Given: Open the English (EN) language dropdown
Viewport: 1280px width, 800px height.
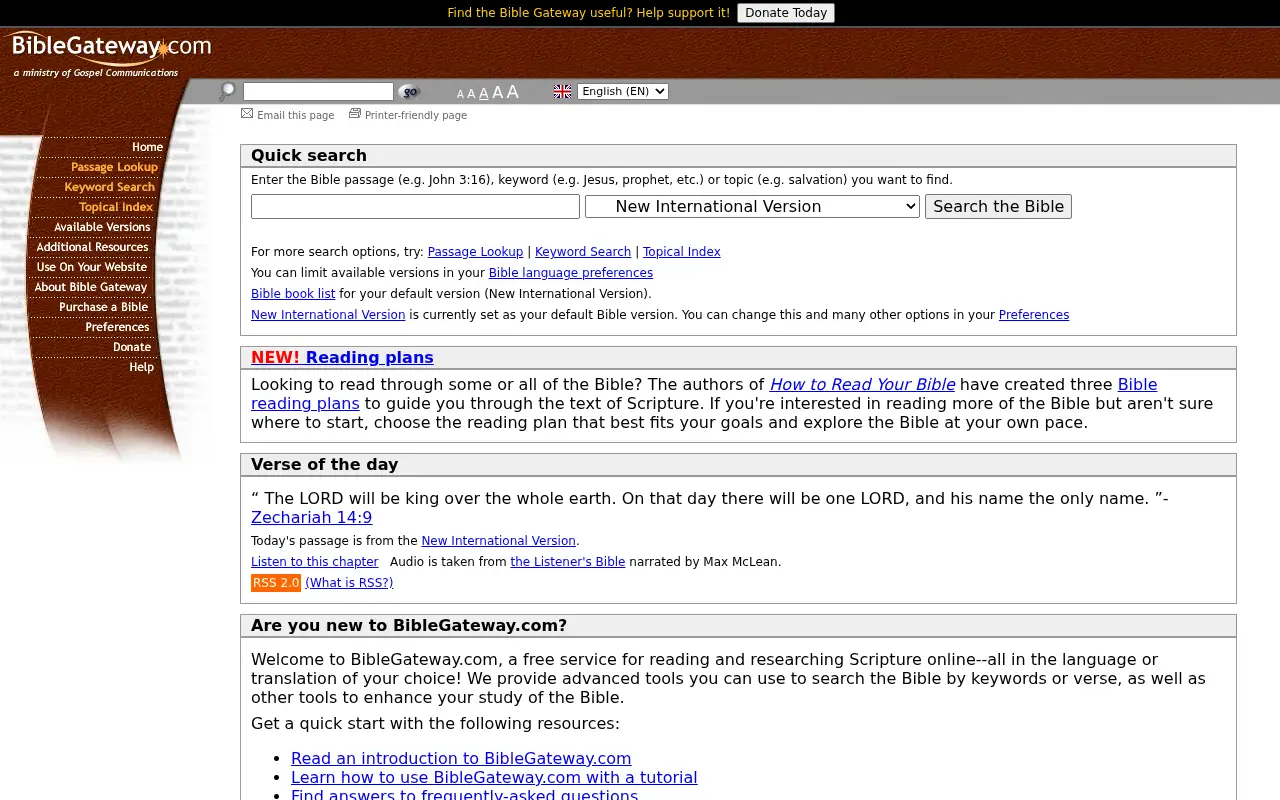Looking at the screenshot, I should [x=623, y=91].
